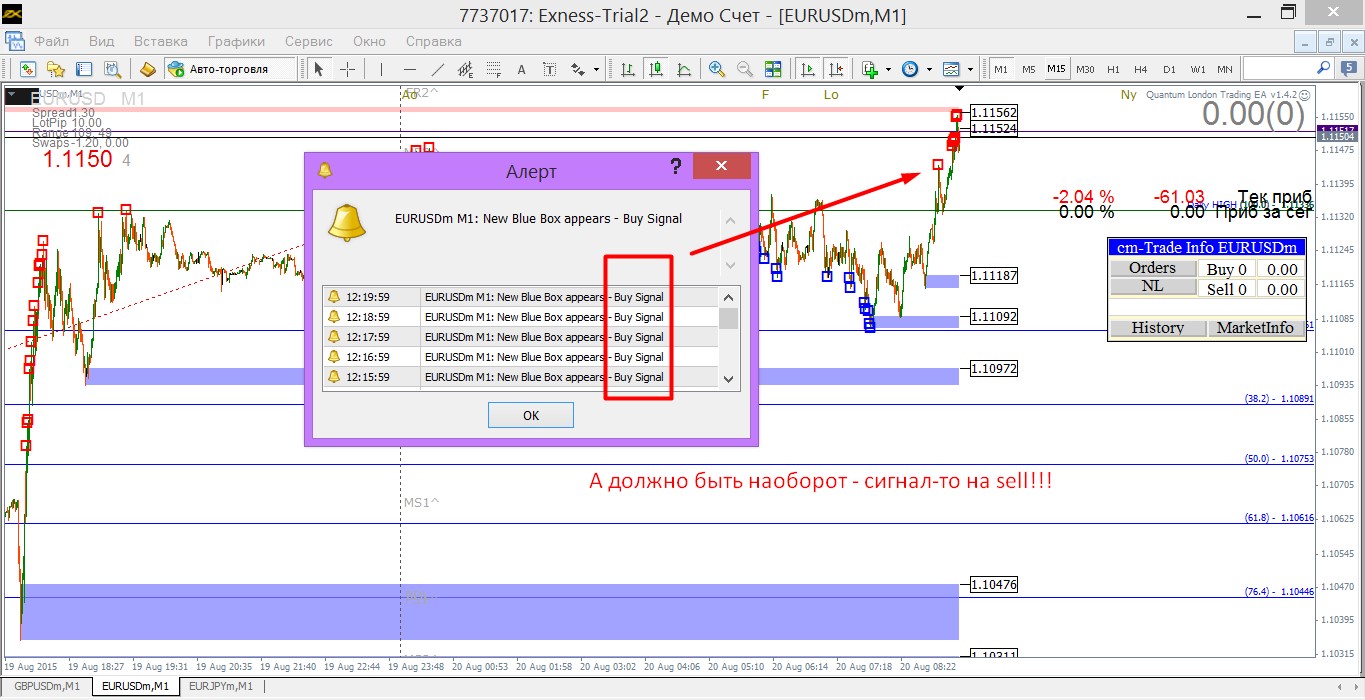Switch to H4 timeframe
The width and height of the screenshot is (1365, 700).
1141,69
